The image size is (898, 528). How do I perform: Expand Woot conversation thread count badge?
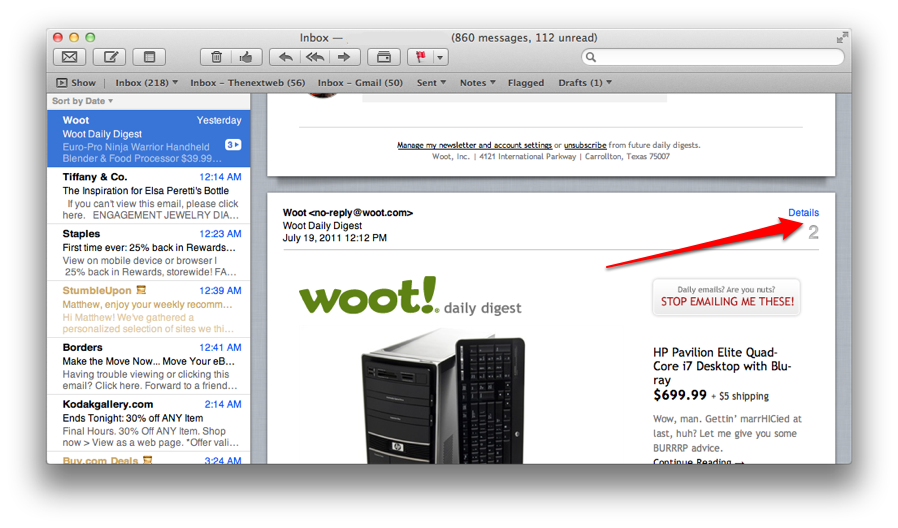pyautogui.click(x=233, y=145)
